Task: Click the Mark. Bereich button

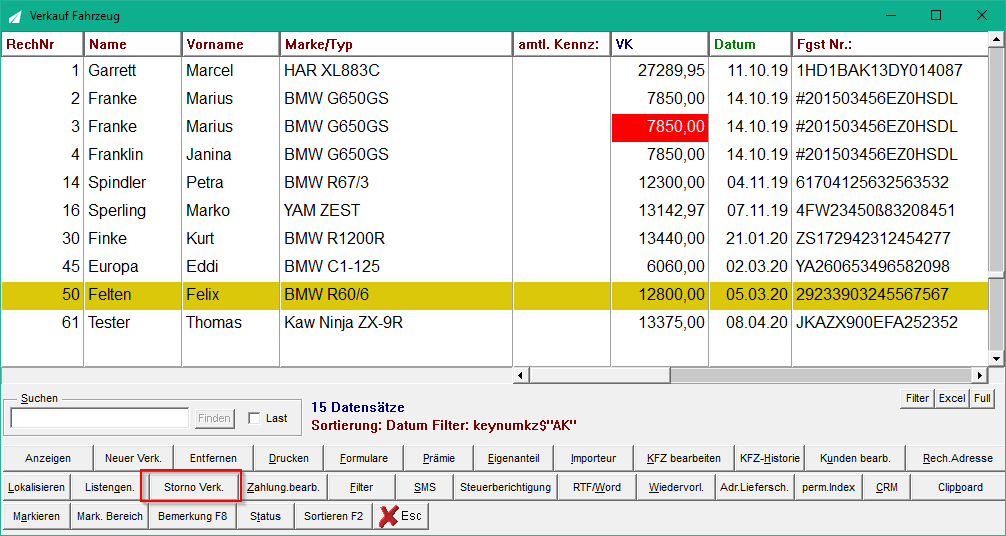Action: point(110,516)
